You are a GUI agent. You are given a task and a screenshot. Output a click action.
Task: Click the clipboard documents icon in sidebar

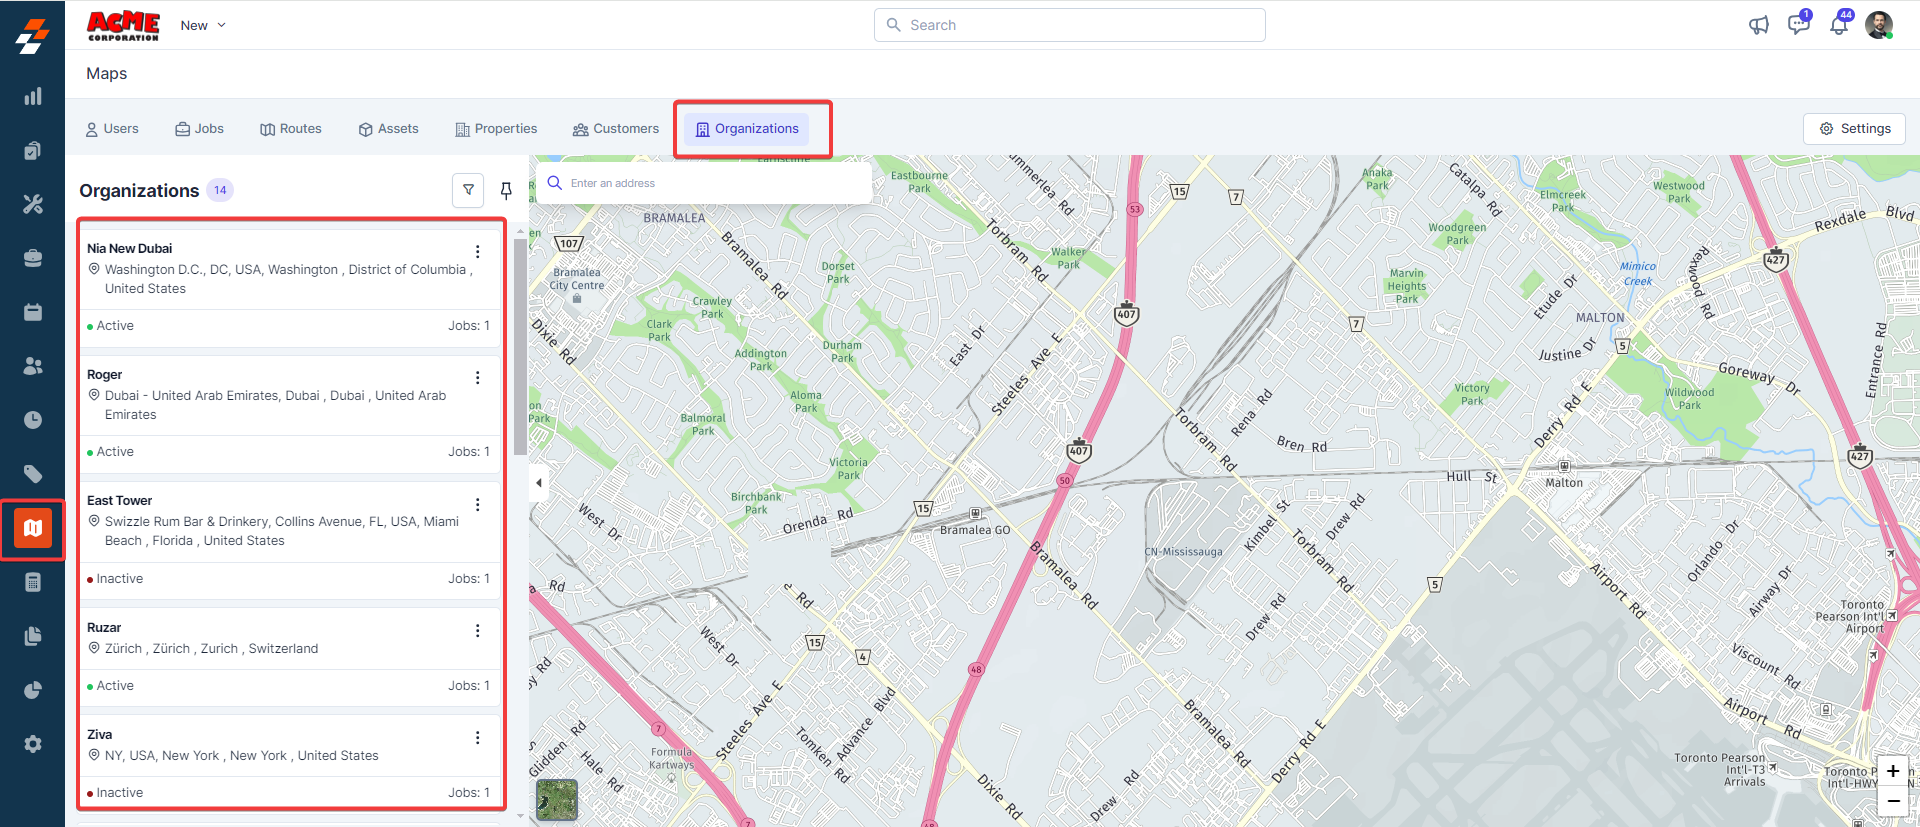(33, 150)
